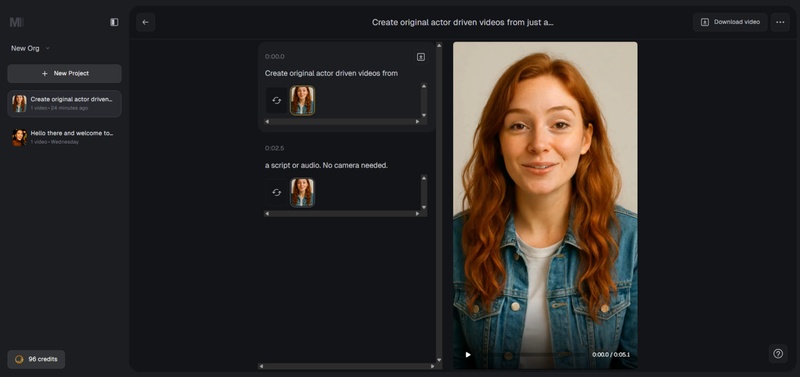Click the 0:00.0 timestamp label
Screen dimensions: 800x377
pos(274,57)
